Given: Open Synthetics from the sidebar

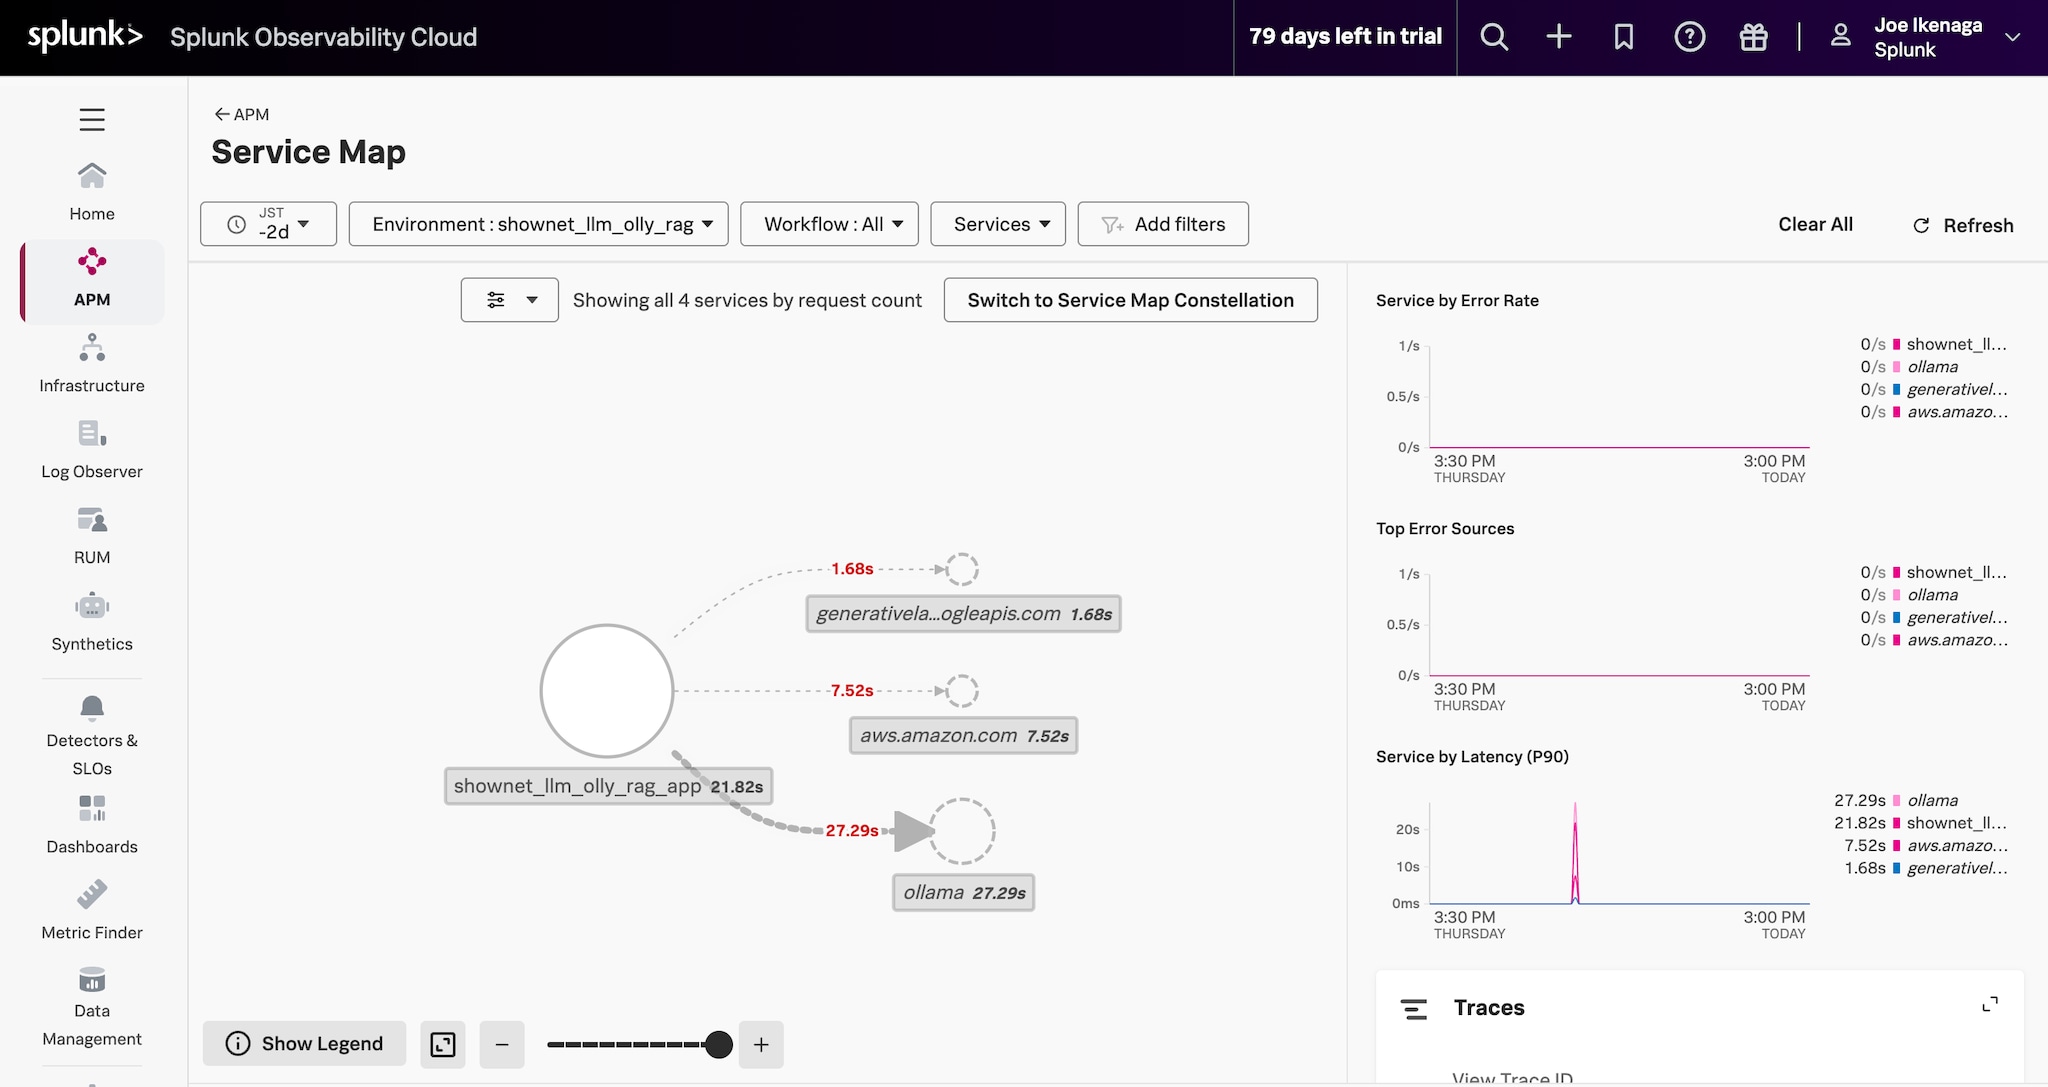Looking at the screenshot, I should 92,622.
